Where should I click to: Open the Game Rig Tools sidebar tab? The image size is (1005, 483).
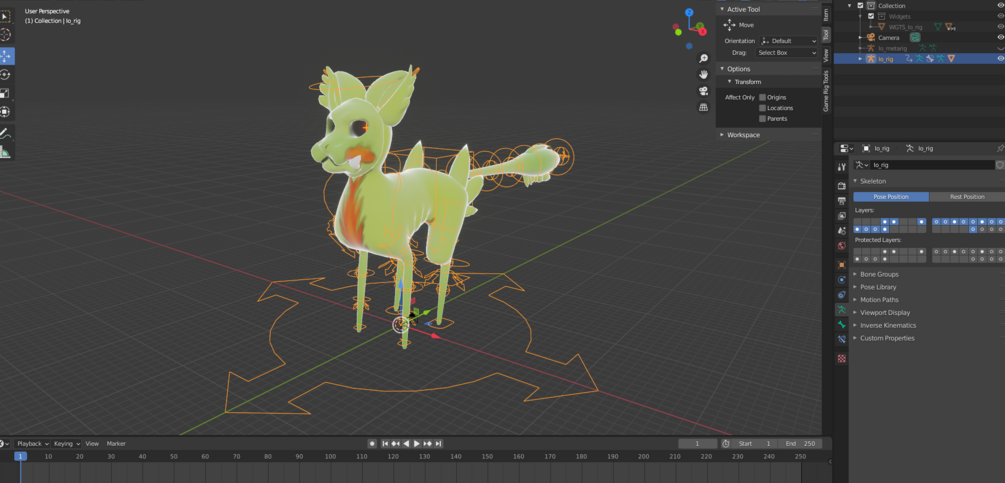click(x=826, y=90)
